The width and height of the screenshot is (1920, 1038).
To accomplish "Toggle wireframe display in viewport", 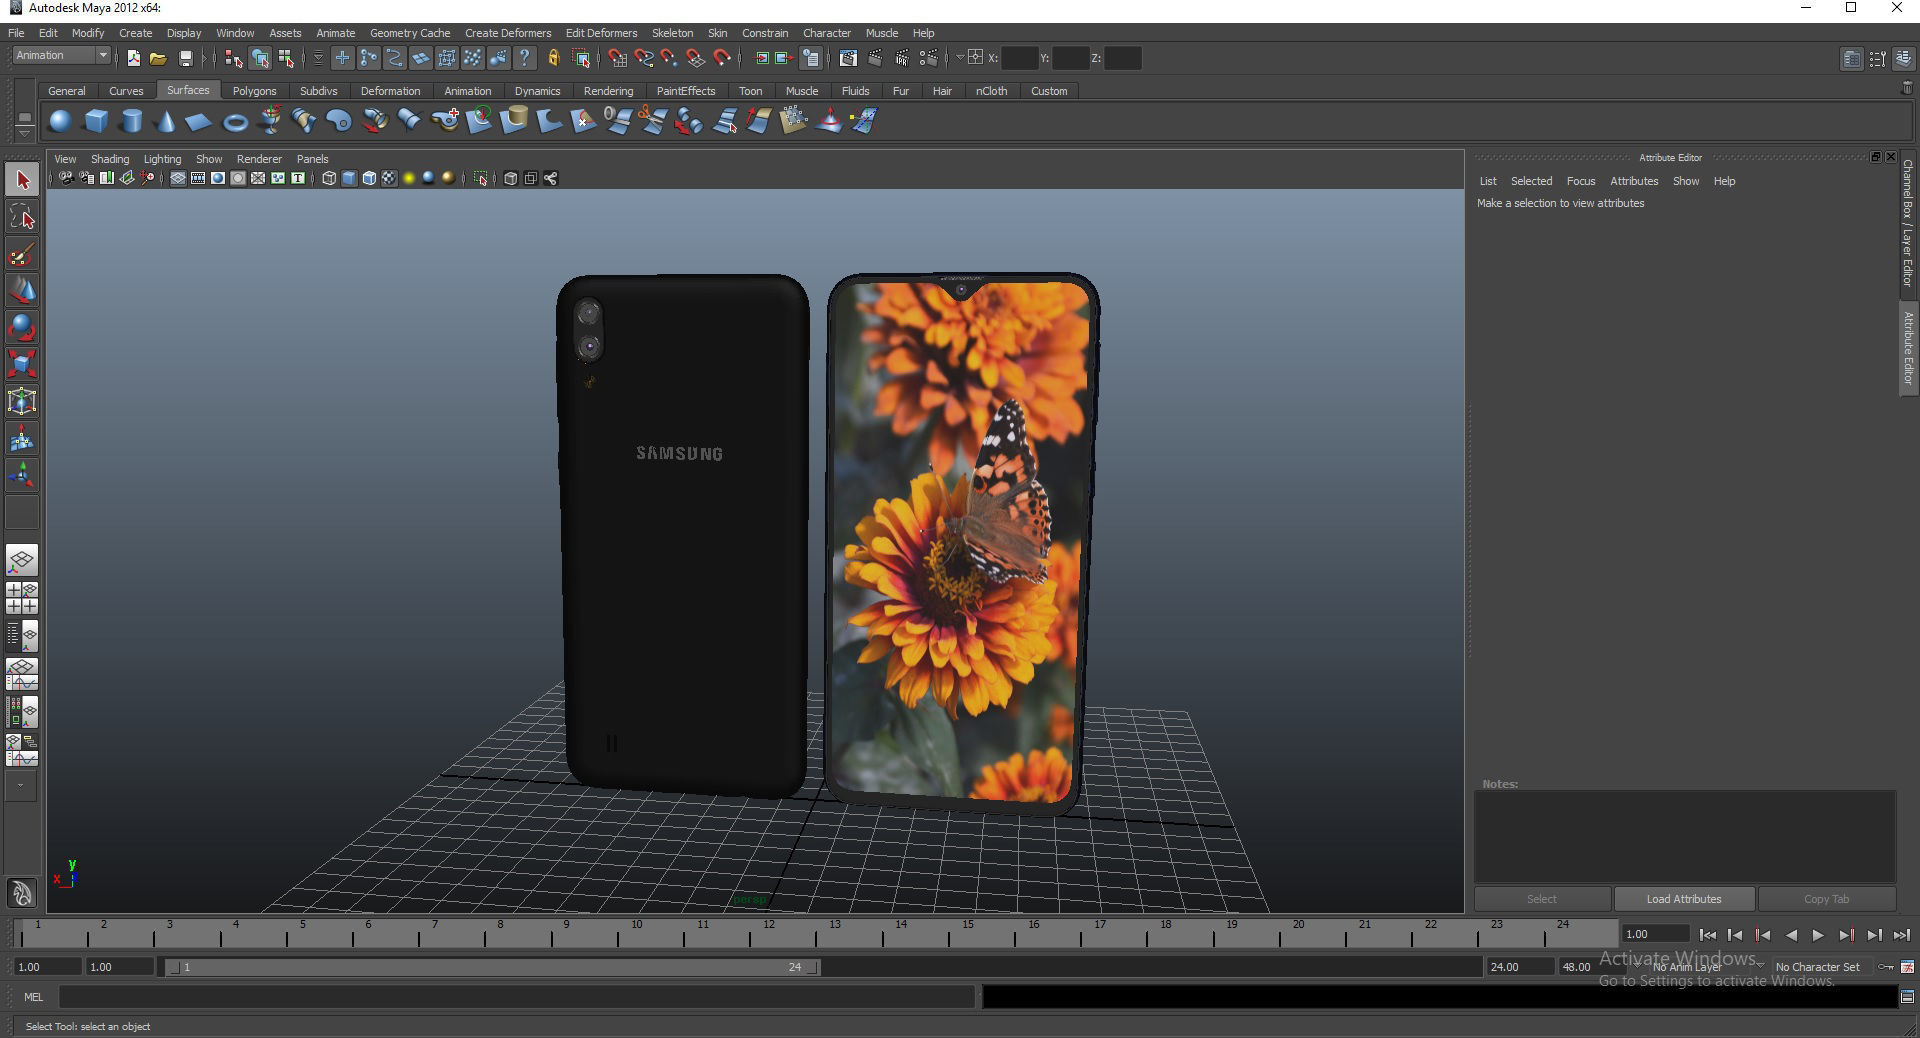I will (329, 178).
